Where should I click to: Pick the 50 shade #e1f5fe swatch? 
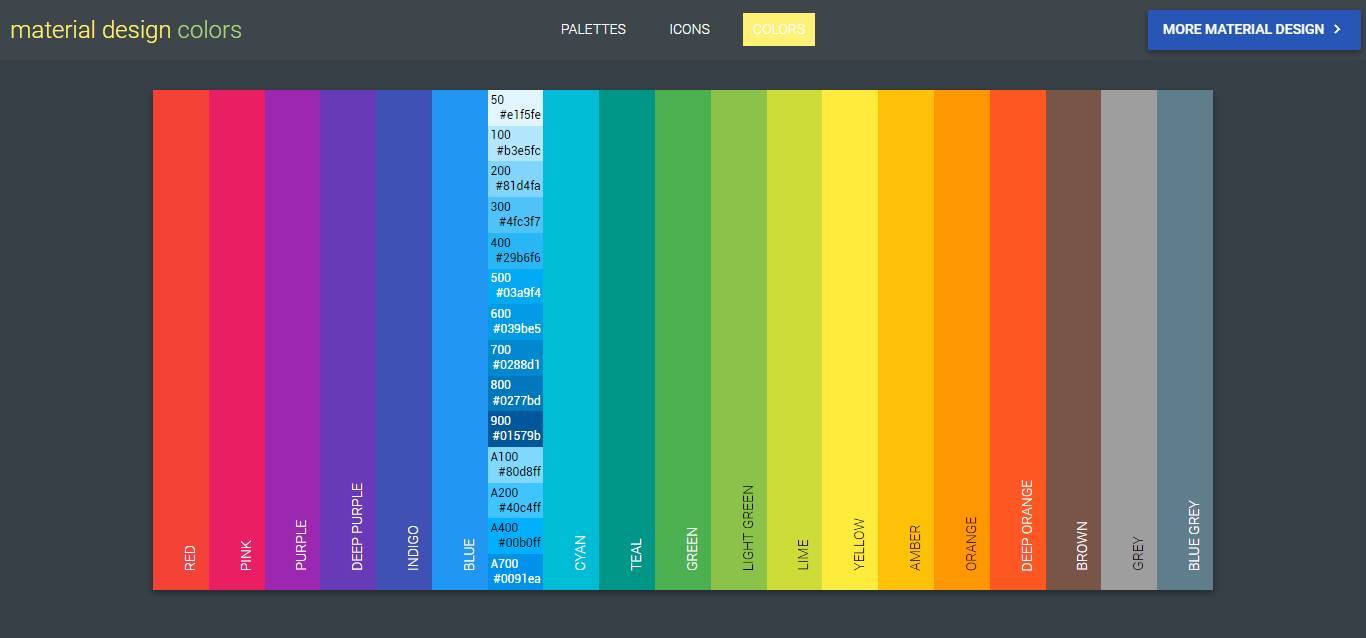coord(516,108)
